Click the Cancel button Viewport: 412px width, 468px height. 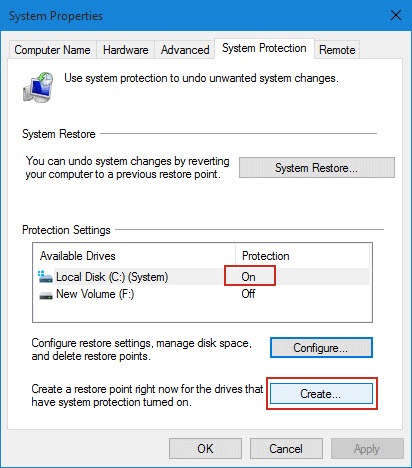[x=286, y=449]
